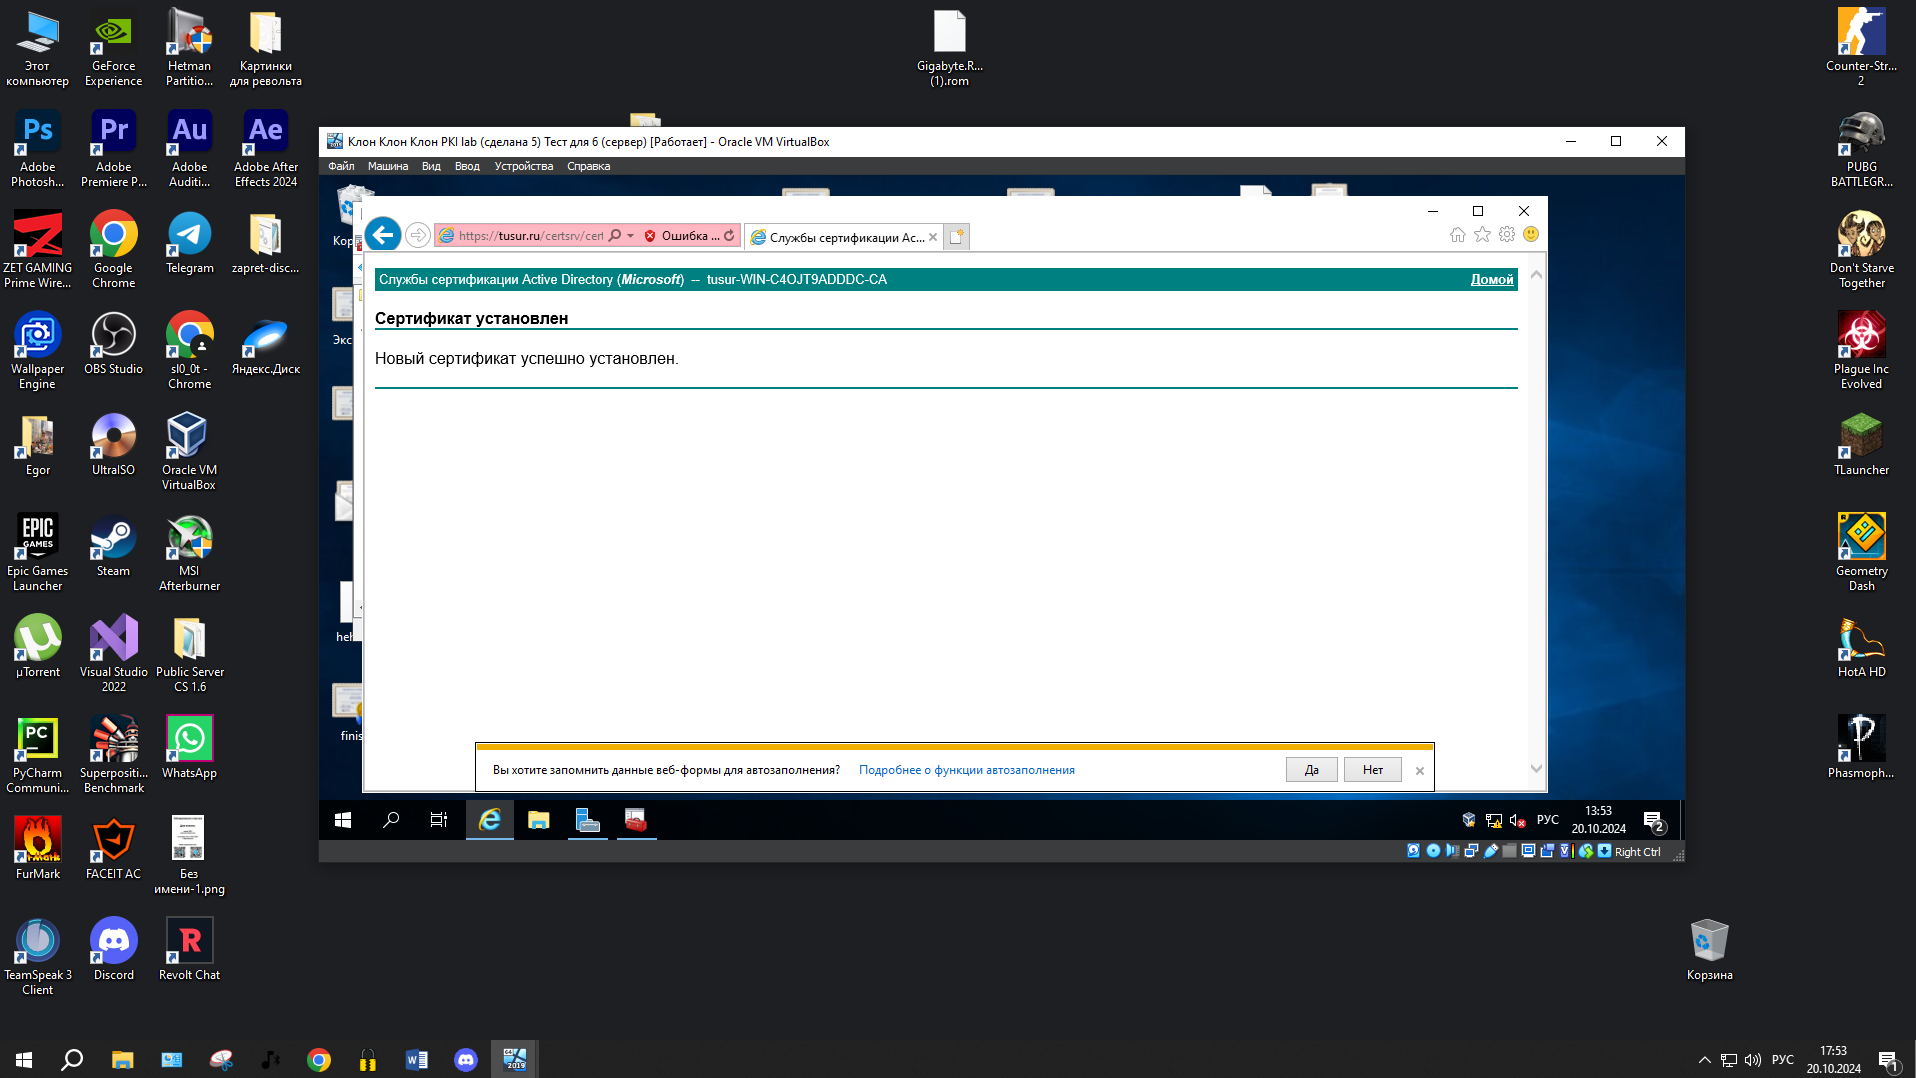Expand host system tray hidden icons

click(x=1704, y=1060)
